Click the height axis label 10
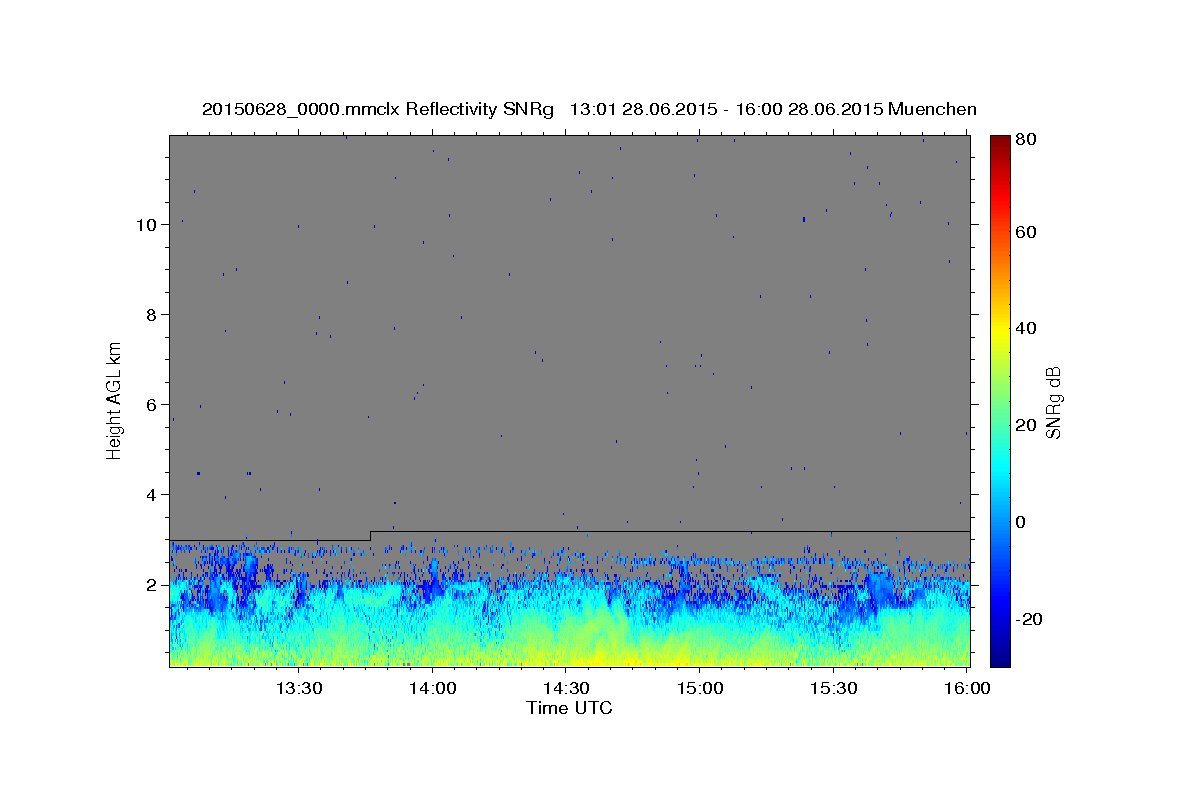The height and width of the screenshot is (800, 1200). point(147,225)
